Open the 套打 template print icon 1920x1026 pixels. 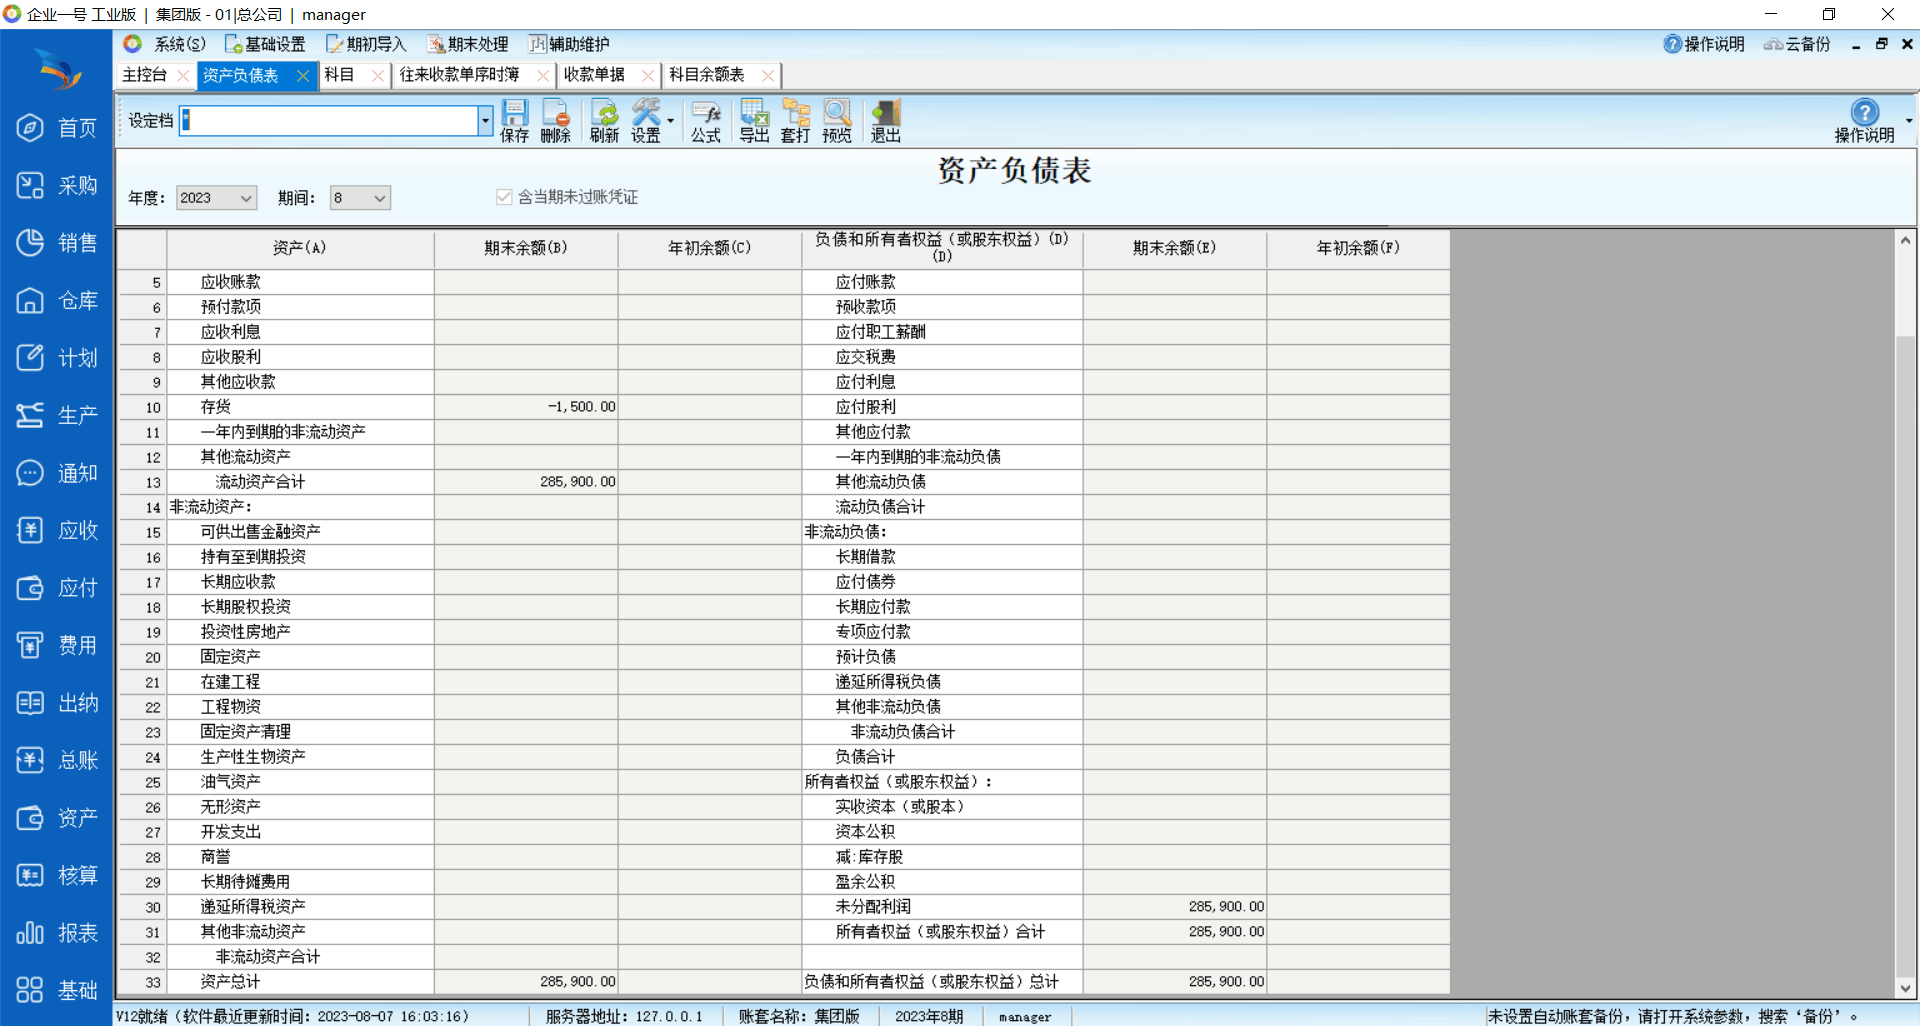796,120
